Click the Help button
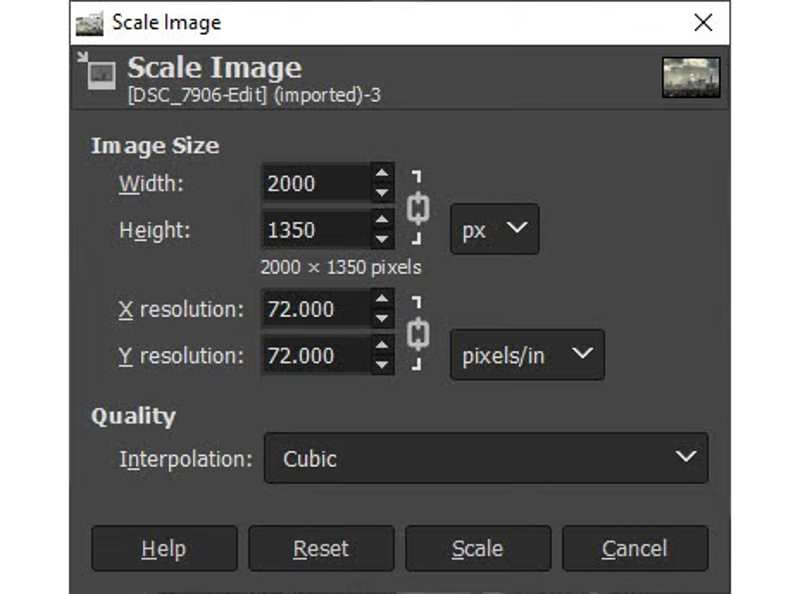The width and height of the screenshot is (800, 594). pos(163,548)
